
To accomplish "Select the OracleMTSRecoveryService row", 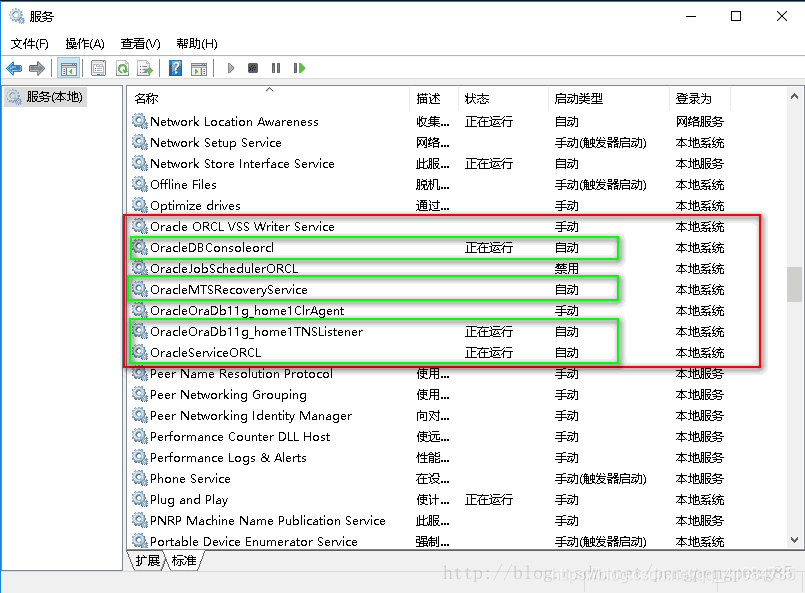I will [429, 290].
